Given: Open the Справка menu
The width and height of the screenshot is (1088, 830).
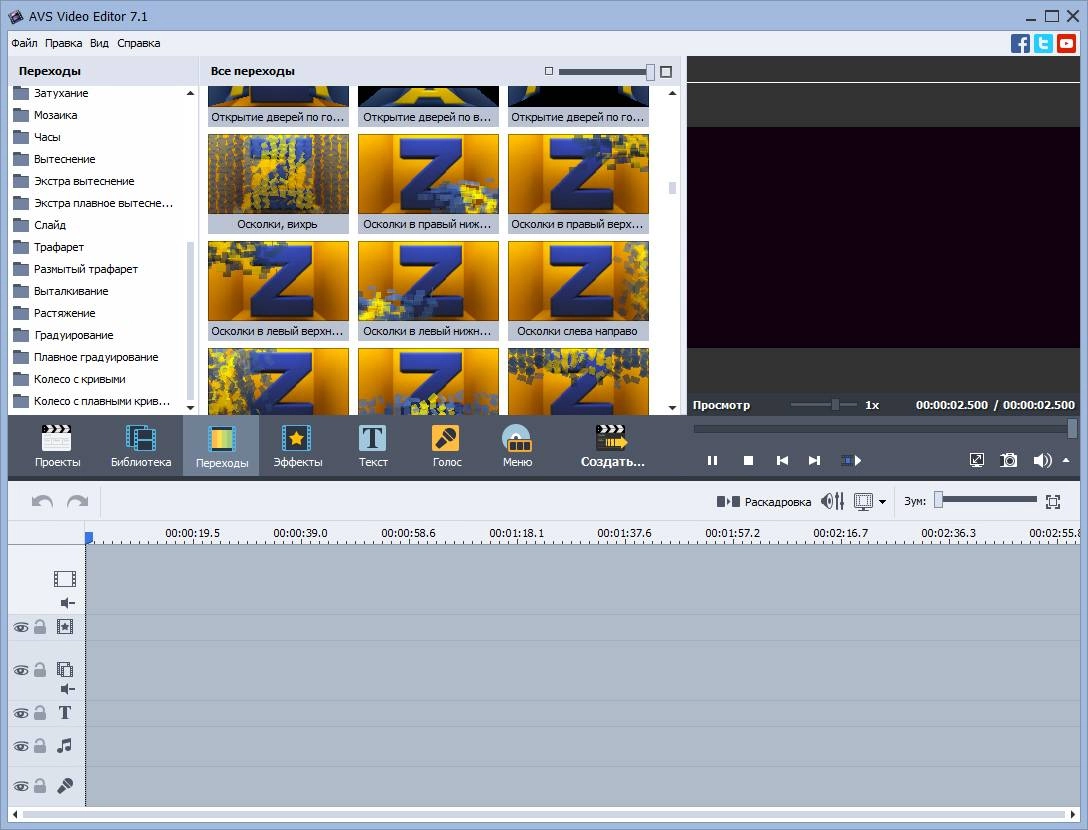Looking at the screenshot, I should [139, 43].
